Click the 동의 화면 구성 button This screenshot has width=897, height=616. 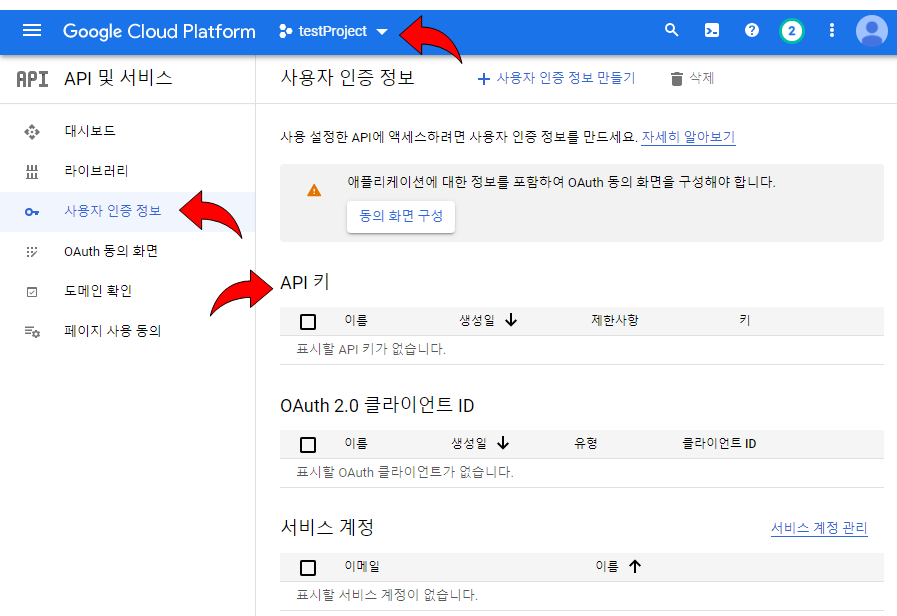coord(401,216)
